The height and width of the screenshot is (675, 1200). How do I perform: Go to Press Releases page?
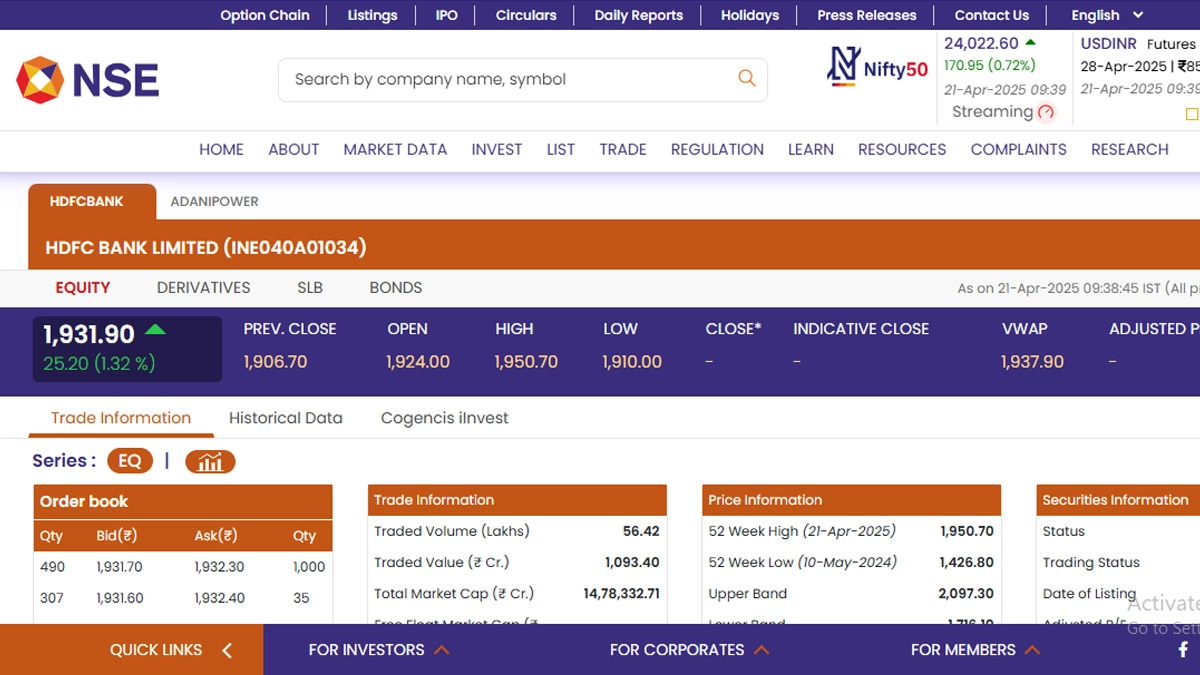(x=866, y=15)
